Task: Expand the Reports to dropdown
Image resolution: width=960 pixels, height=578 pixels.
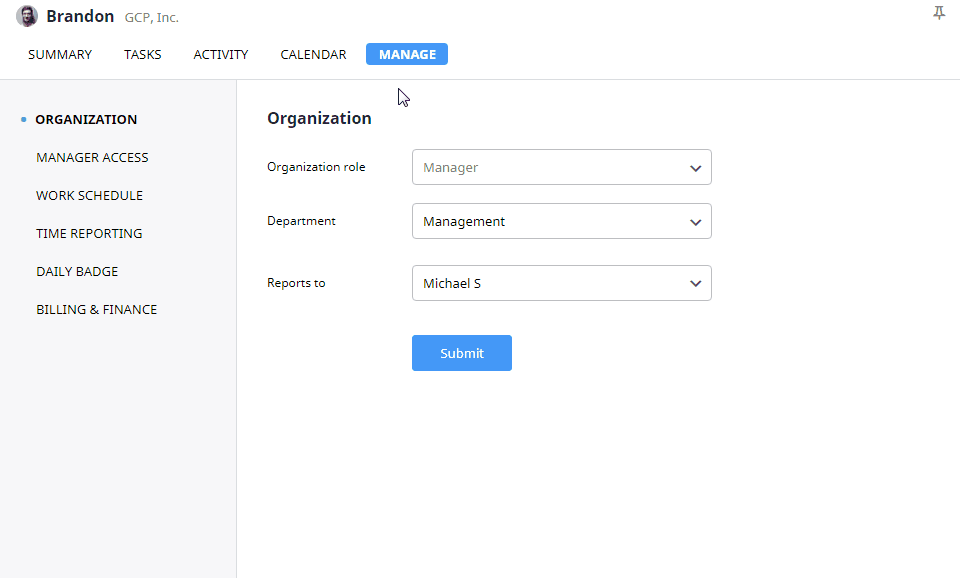Action: 561,284
